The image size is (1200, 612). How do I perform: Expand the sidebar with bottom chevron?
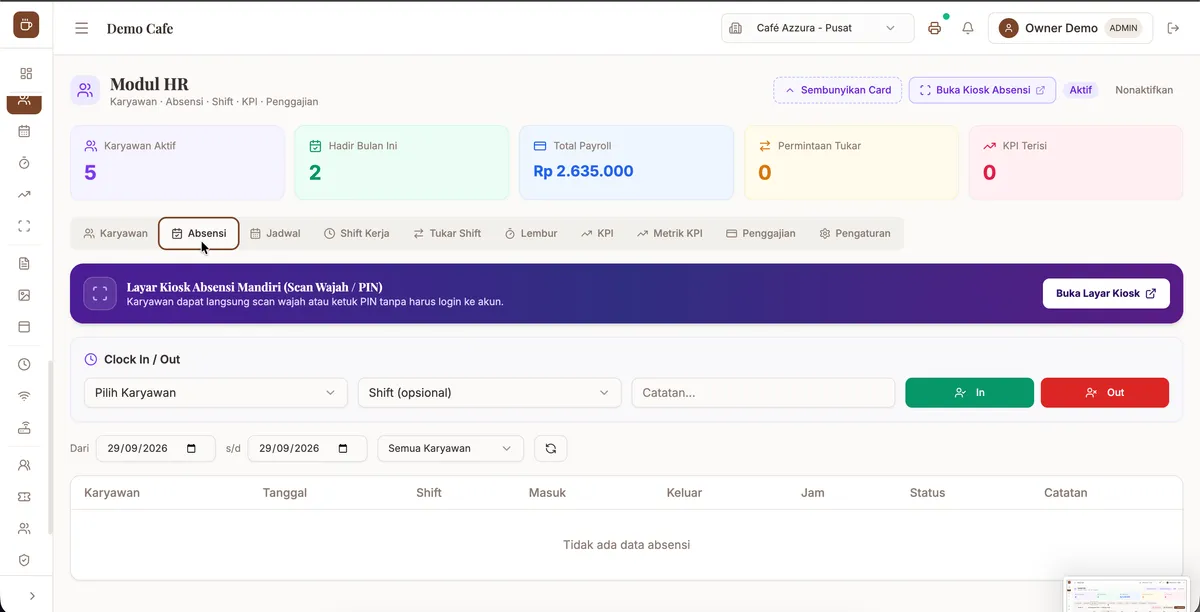tap(32, 596)
